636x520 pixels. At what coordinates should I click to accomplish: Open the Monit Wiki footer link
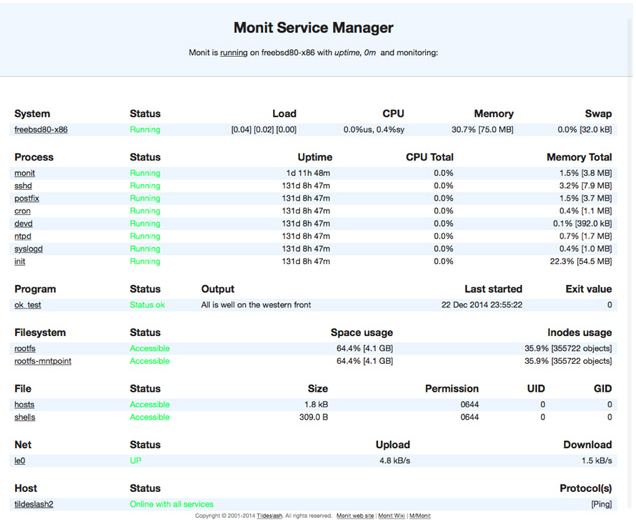(390, 516)
